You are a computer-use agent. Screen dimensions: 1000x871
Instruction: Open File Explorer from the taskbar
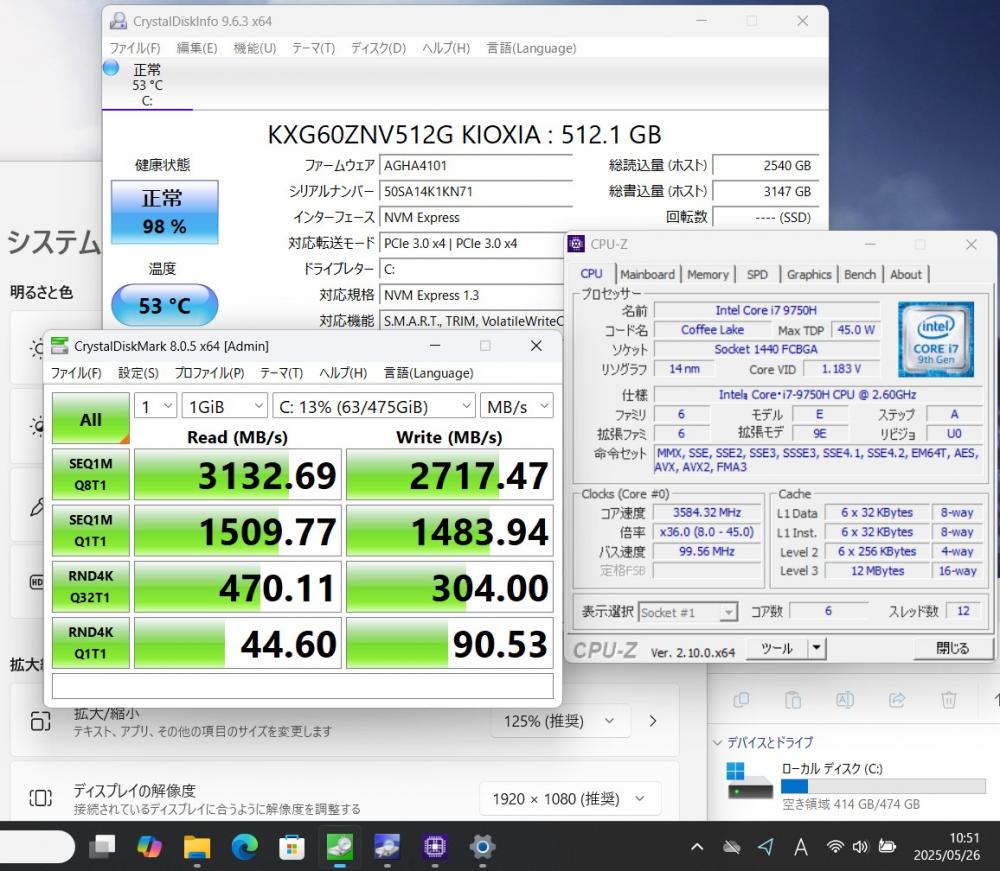[197, 846]
